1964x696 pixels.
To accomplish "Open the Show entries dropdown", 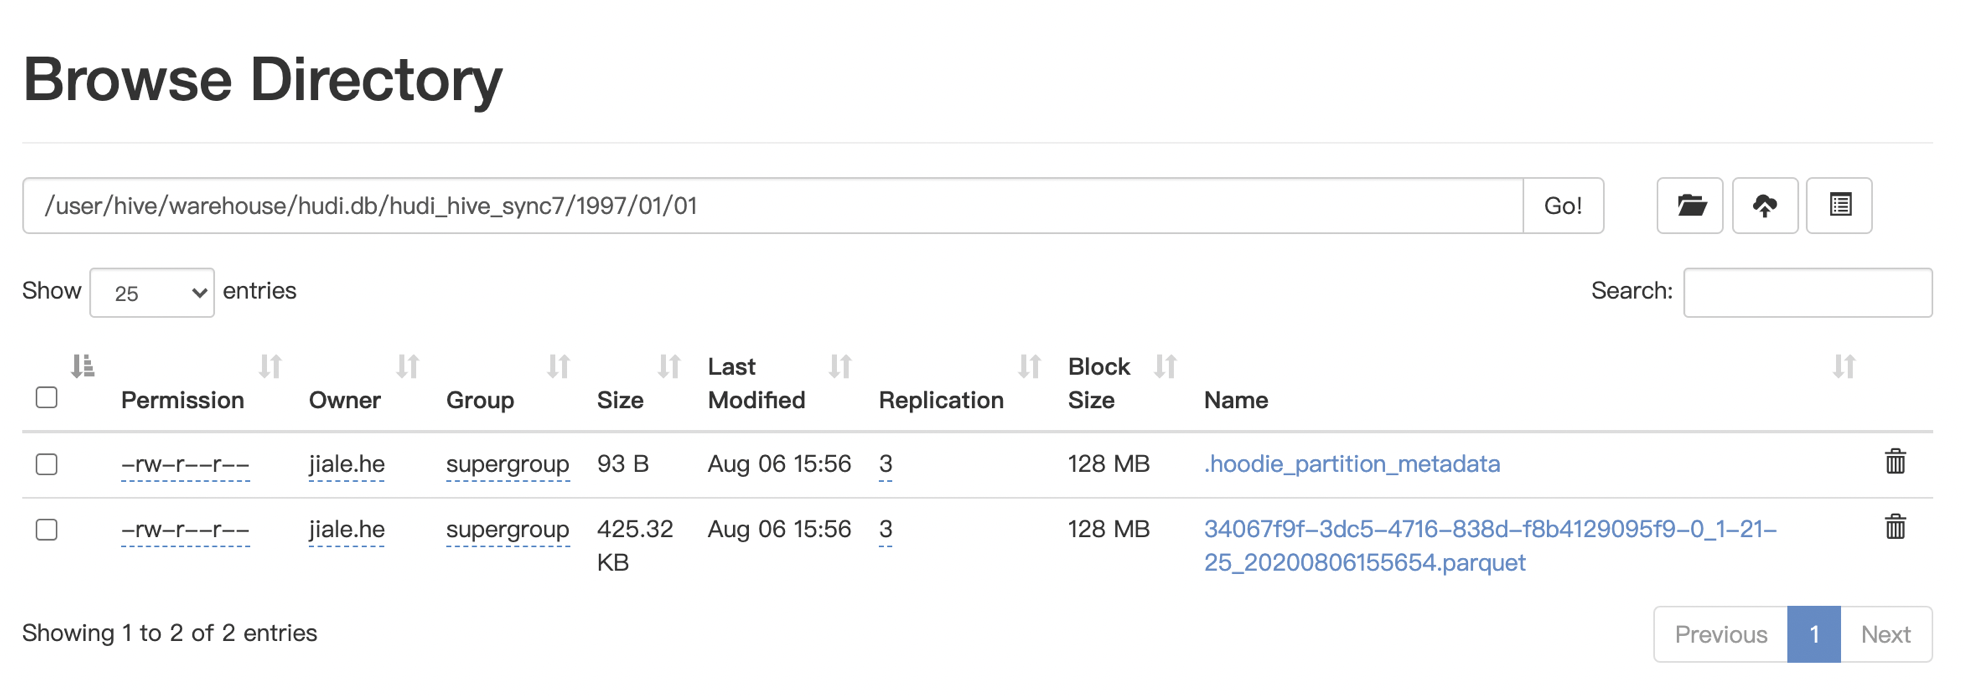I will pos(152,293).
